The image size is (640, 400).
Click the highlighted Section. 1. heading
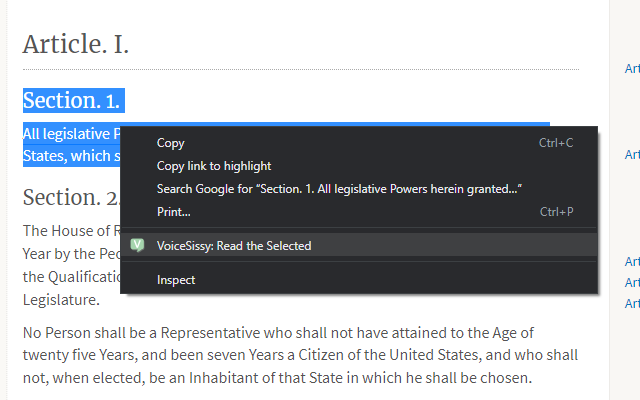(71, 100)
